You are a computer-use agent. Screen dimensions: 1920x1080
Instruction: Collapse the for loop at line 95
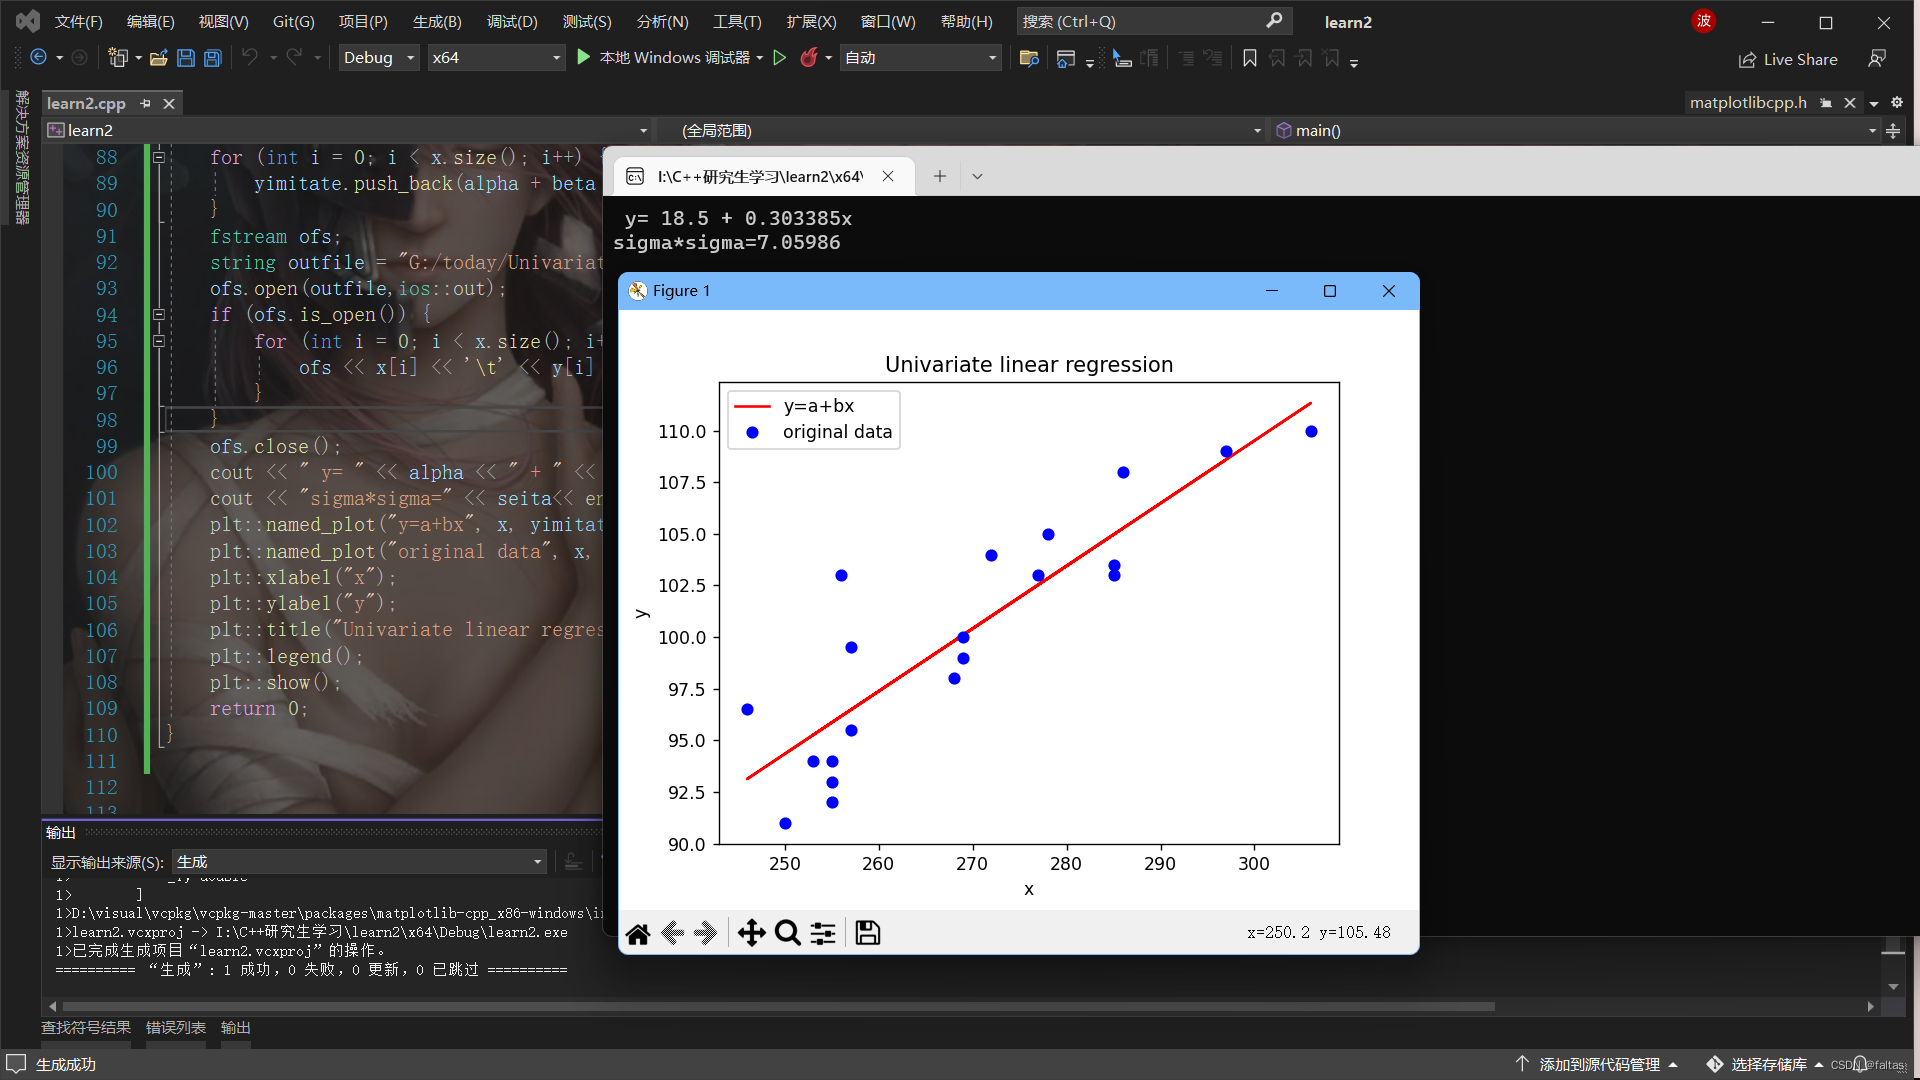coord(158,341)
